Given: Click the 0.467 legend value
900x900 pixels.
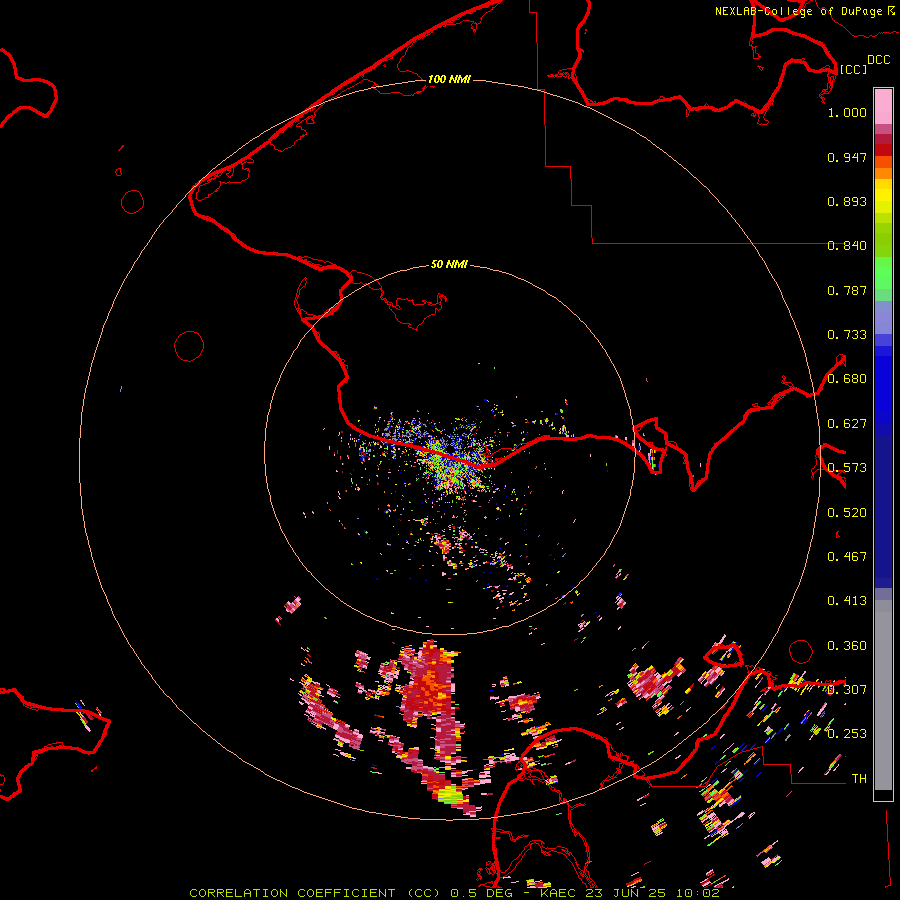Looking at the screenshot, I should (x=847, y=557).
